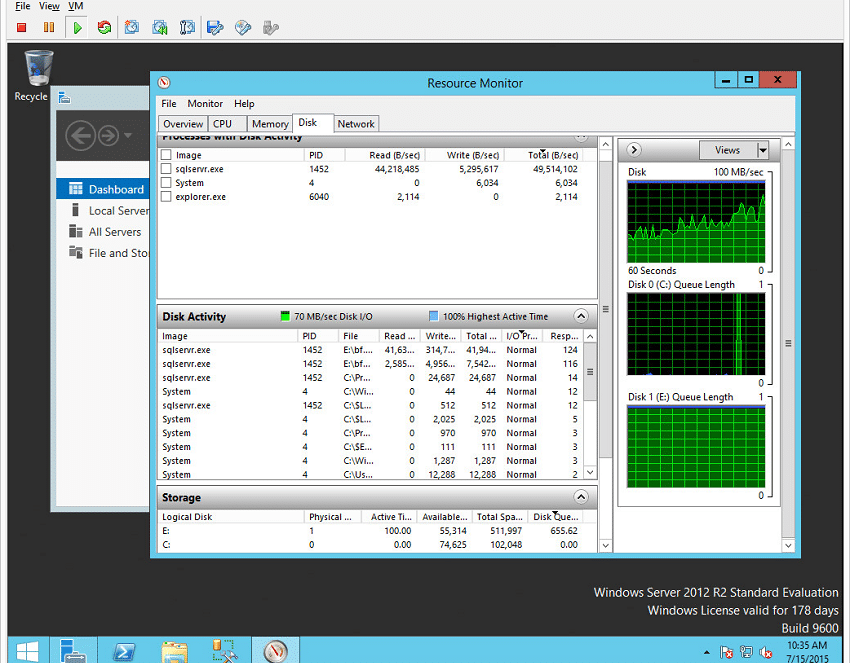850x663 pixels.
Task: Open the View menu in the host menu bar
Action: tap(49, 6)
